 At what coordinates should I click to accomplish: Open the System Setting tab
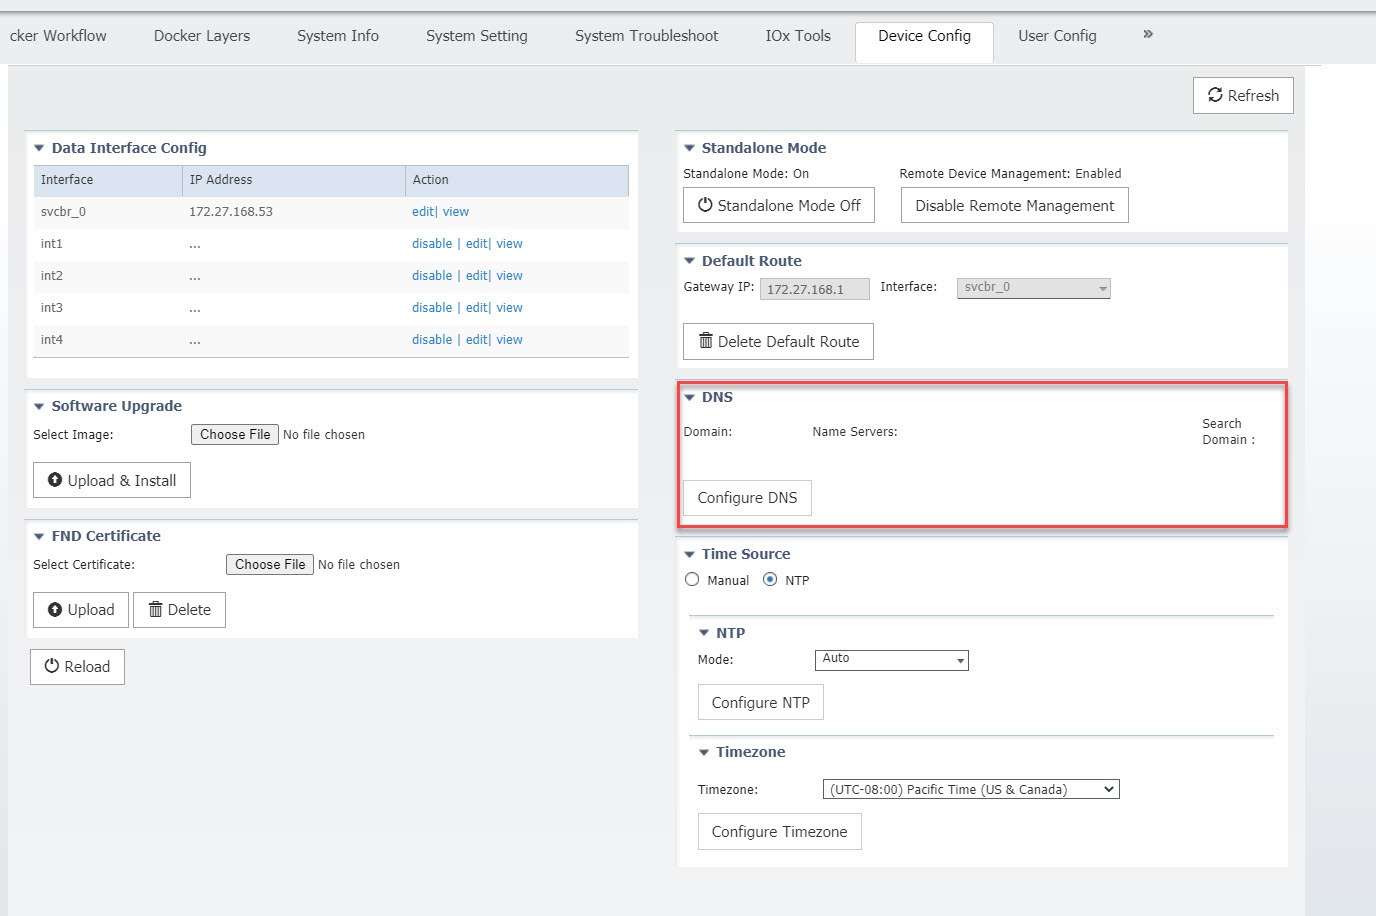coord(476,36)
